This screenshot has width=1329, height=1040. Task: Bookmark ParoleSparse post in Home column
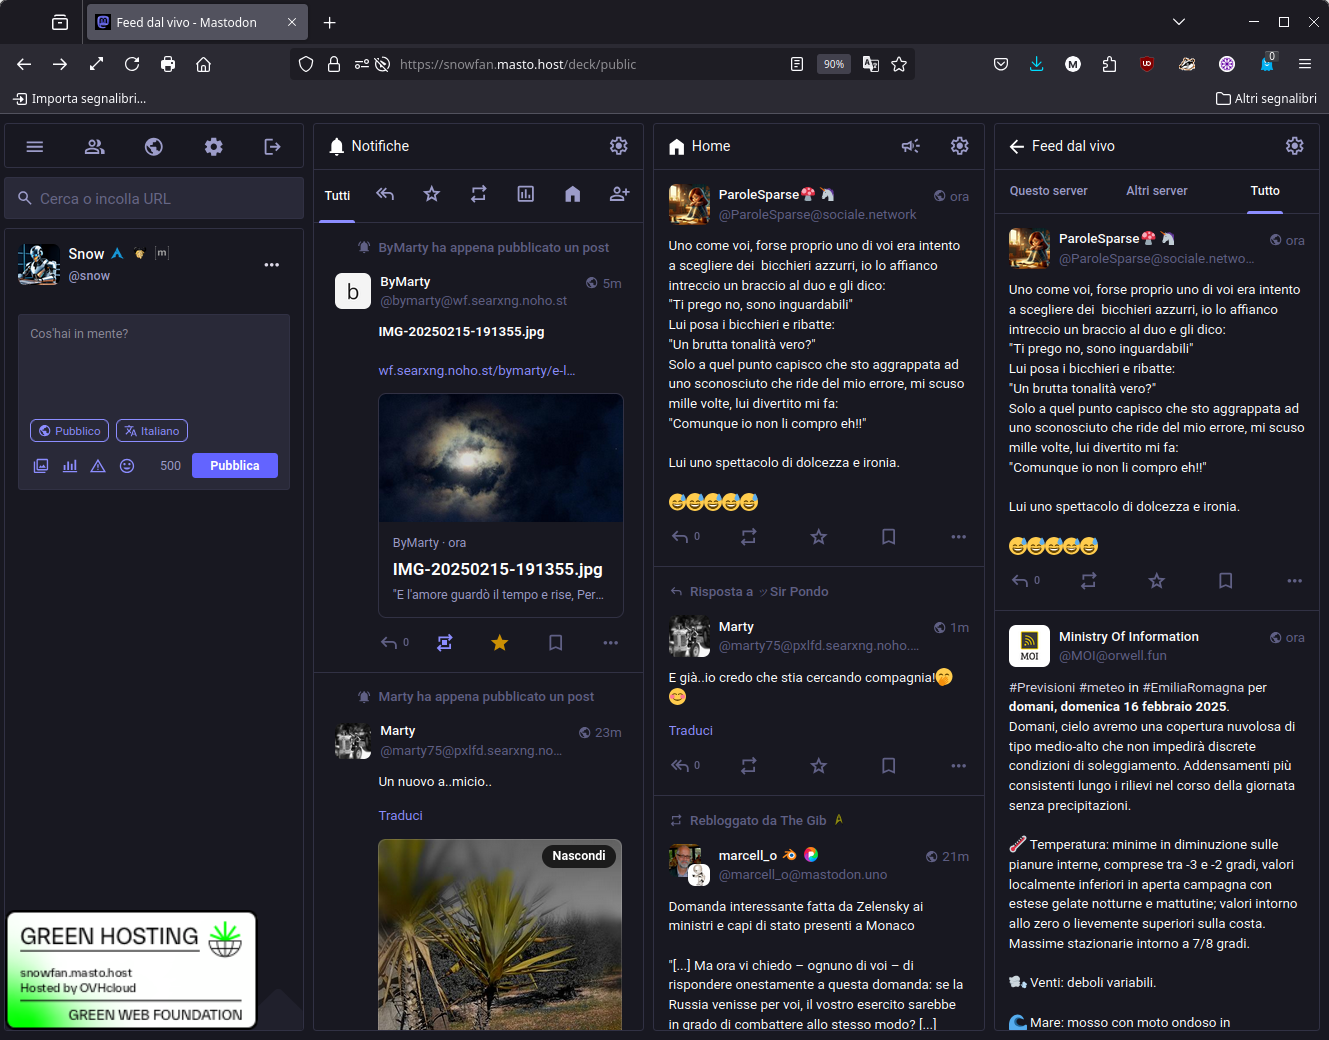pyautogui.click(x=889, y=537)
